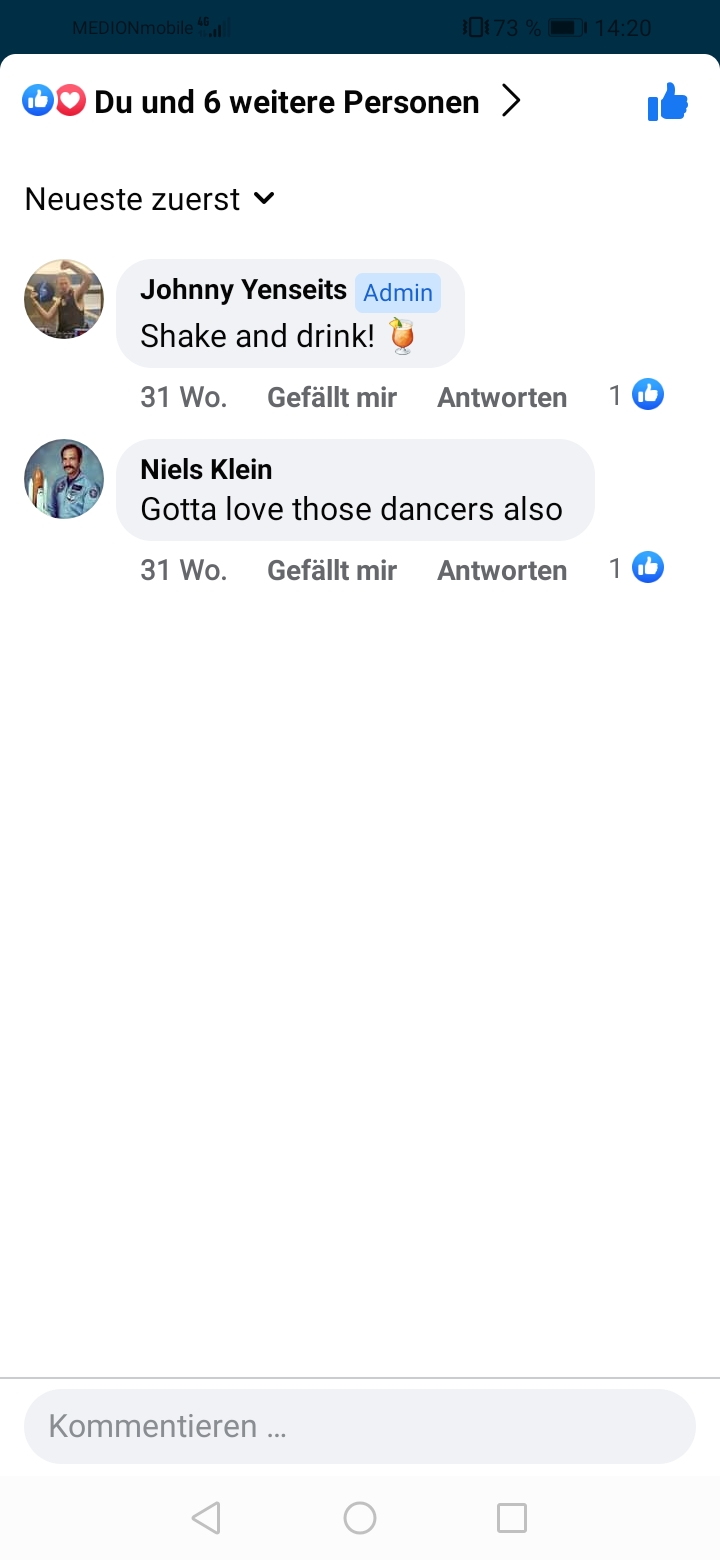
Task: Open the reactions list chevron arrow
Action: (511, 101)
